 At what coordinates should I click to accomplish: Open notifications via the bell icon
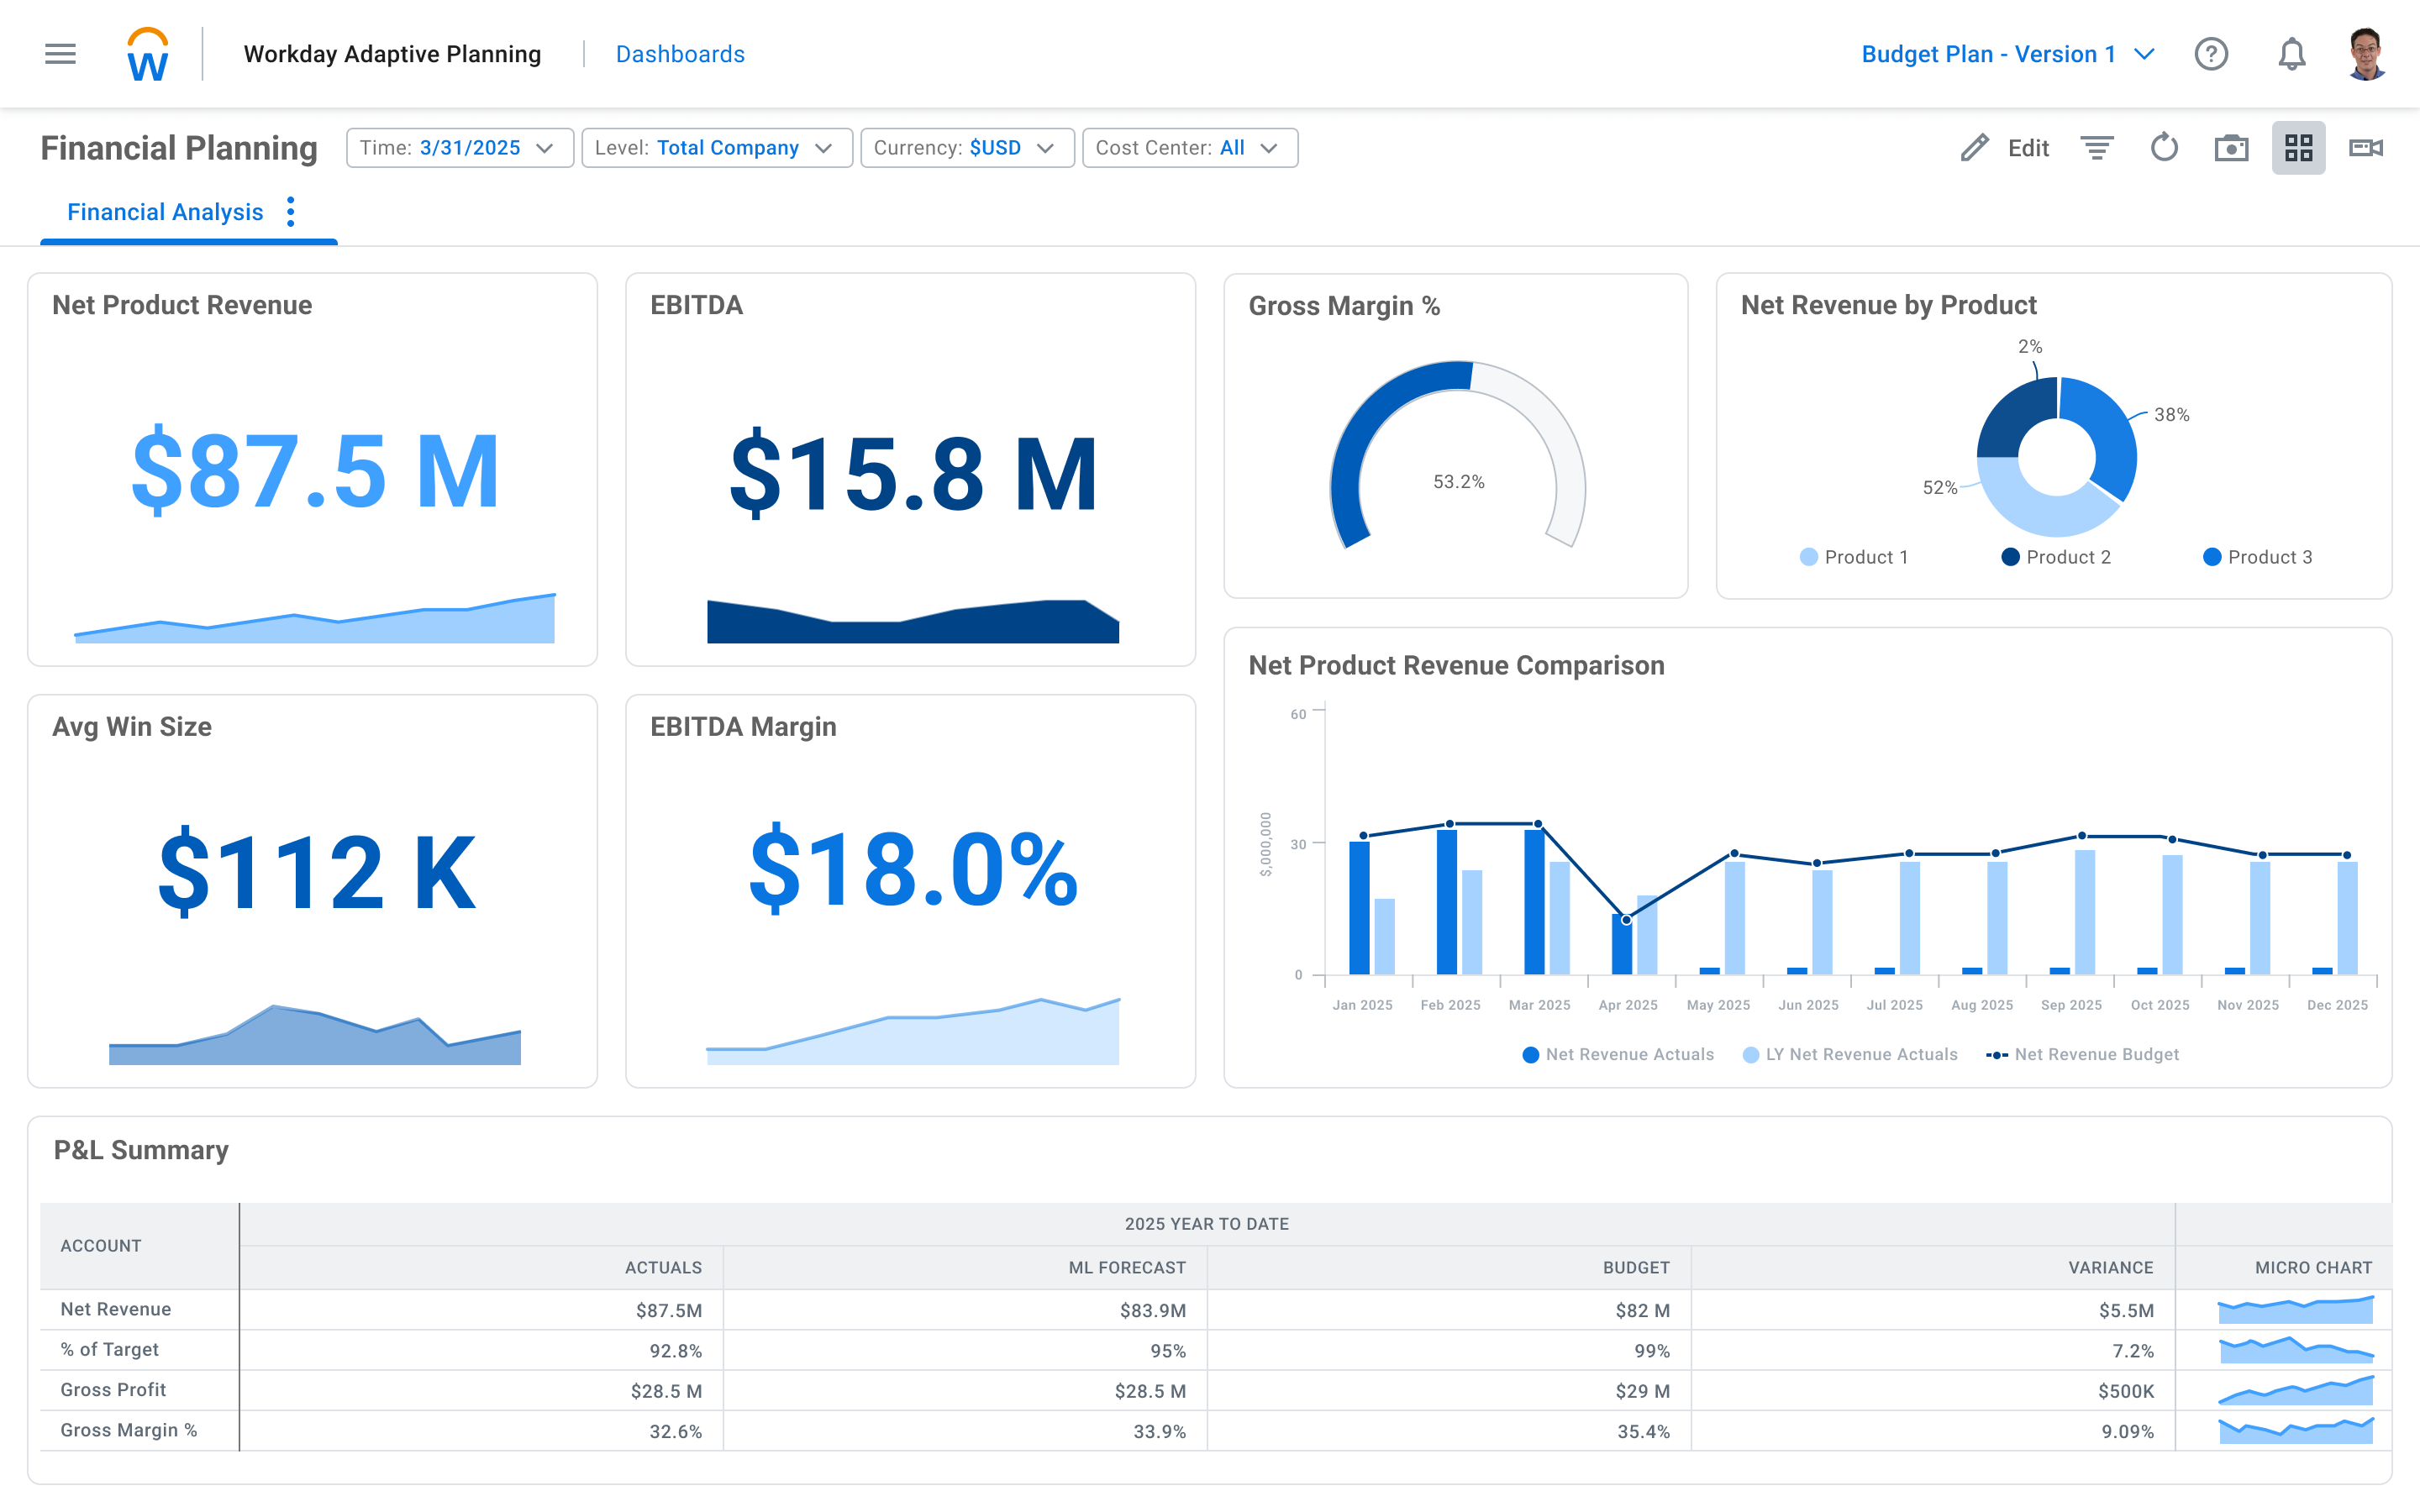click(x=2292, y=54)
